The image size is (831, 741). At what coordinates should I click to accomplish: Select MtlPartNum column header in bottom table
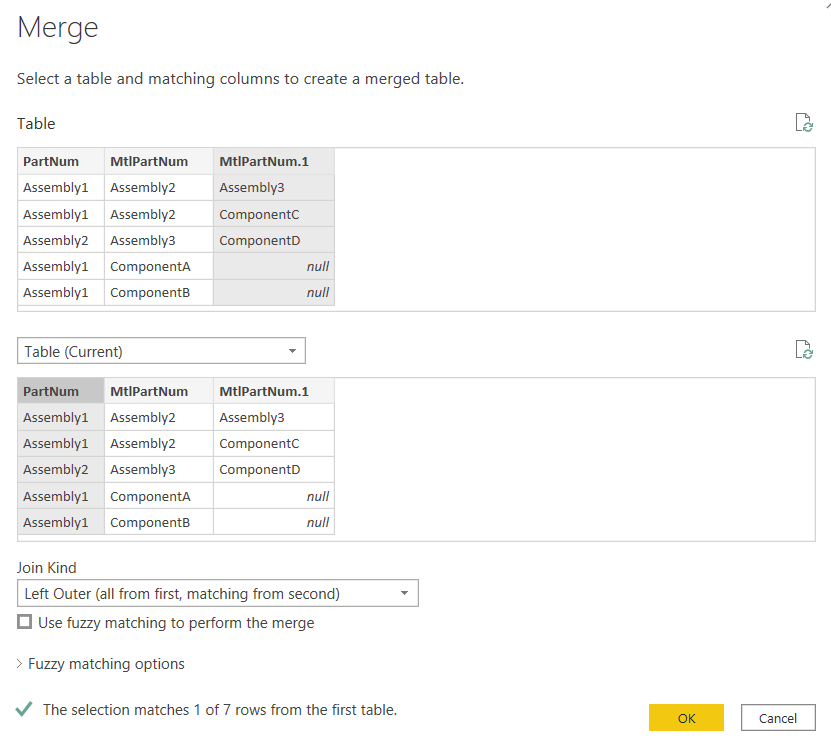pyautogui.click(x=159, y=391)
